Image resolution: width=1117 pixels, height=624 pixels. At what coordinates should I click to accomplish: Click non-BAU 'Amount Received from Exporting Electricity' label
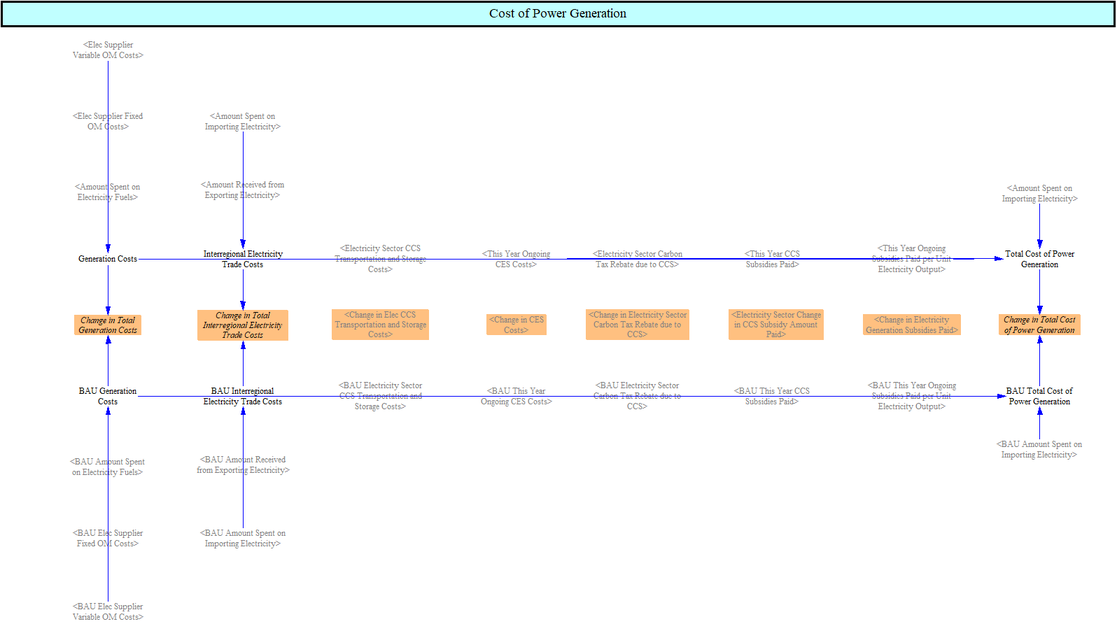242,190
